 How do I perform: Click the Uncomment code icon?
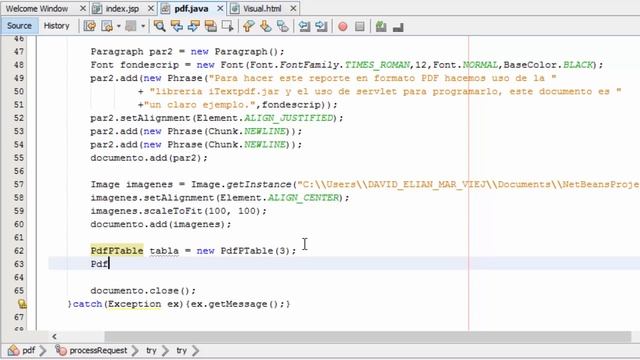pos(398,27)
